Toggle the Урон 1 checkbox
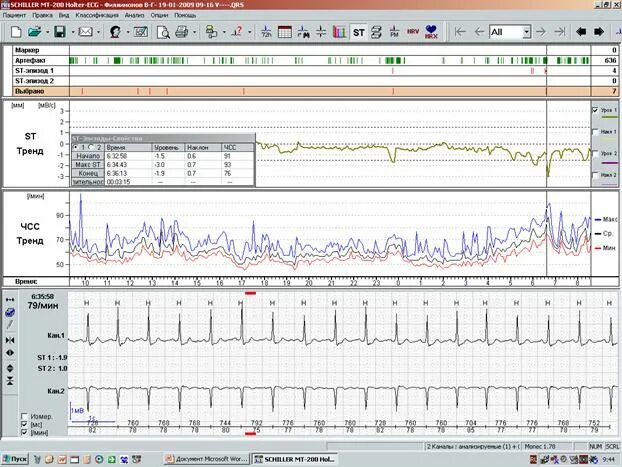Screen dimensions: 622x467 [595, 110]
